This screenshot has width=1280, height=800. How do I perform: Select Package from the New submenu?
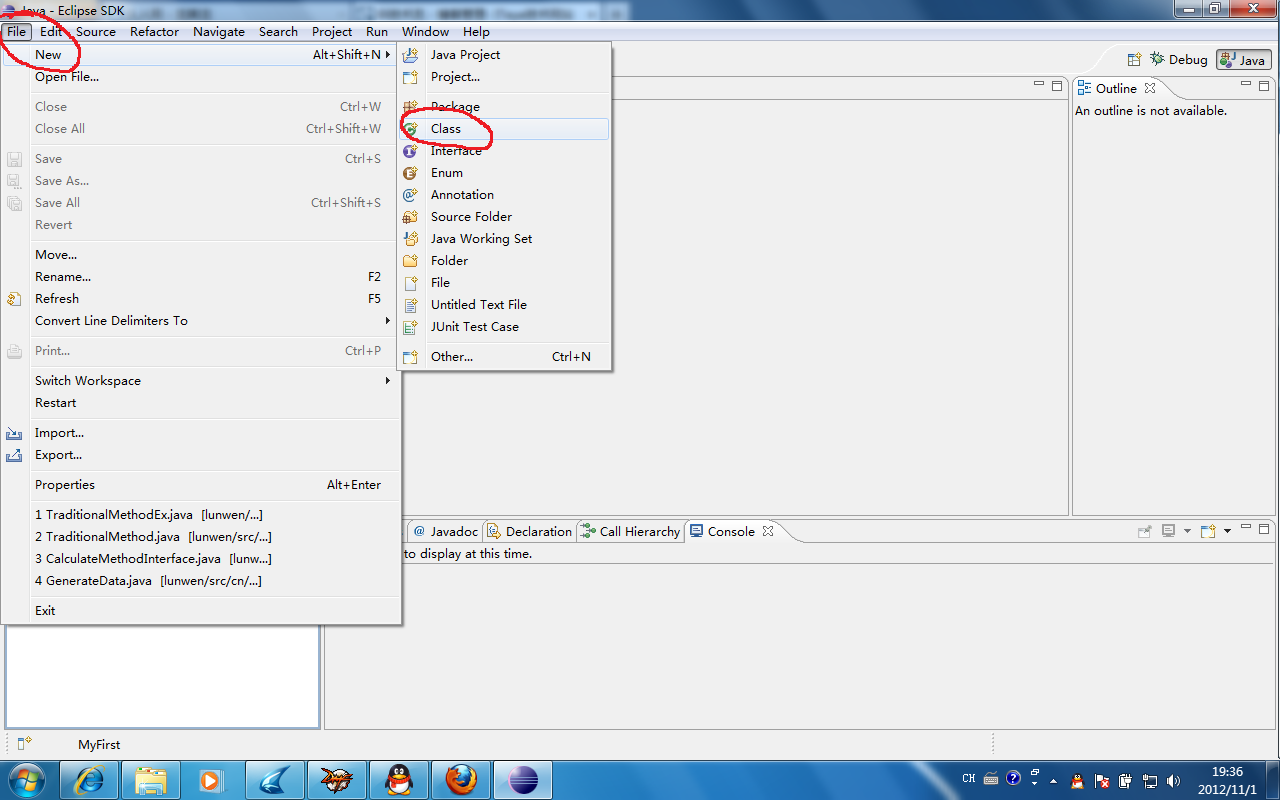click(504, 107)
